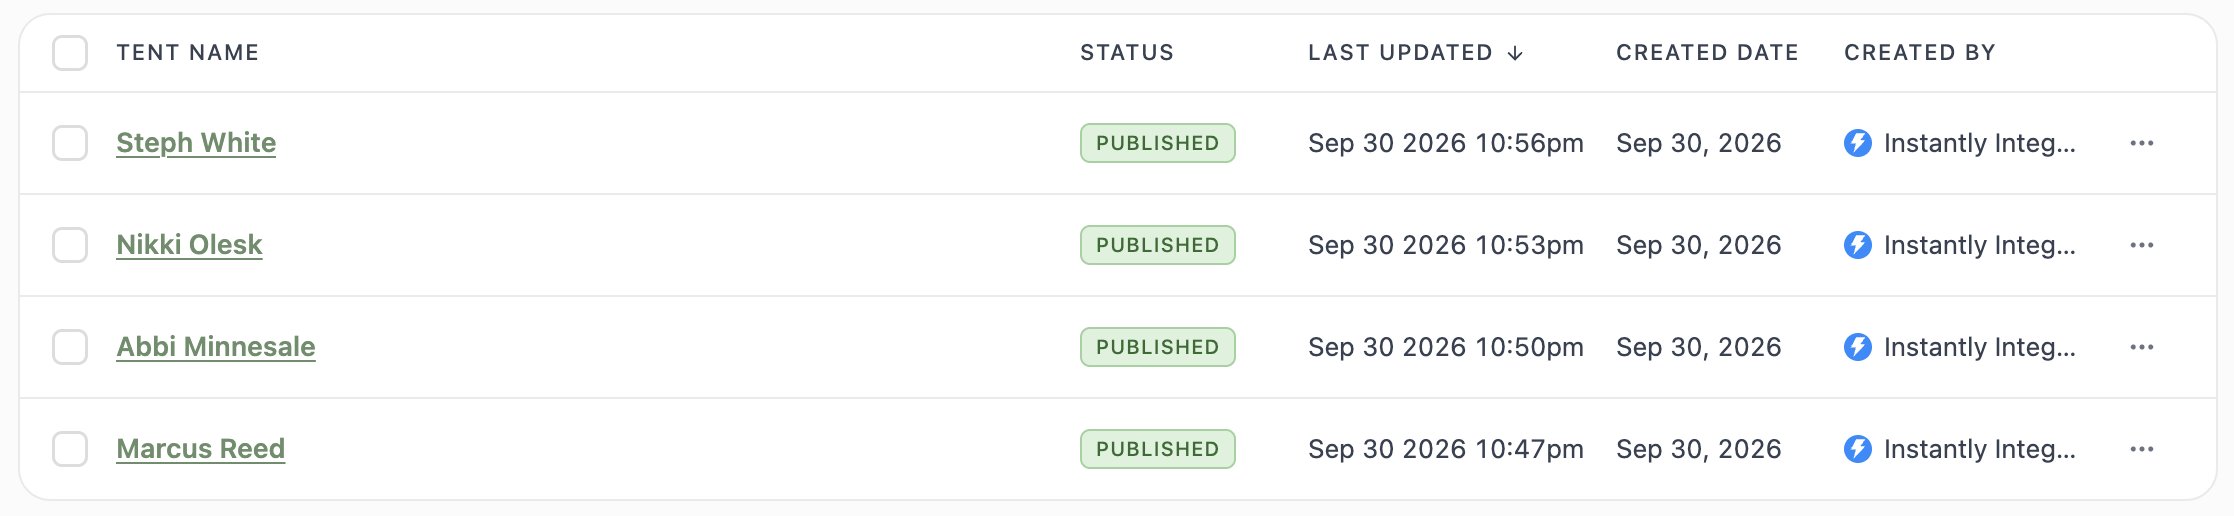This screenshot has height=516, width=2234.
Task: Click the Instantly lightning icon in Abbi Minnesale row
Action: (x=1857, y=347)
